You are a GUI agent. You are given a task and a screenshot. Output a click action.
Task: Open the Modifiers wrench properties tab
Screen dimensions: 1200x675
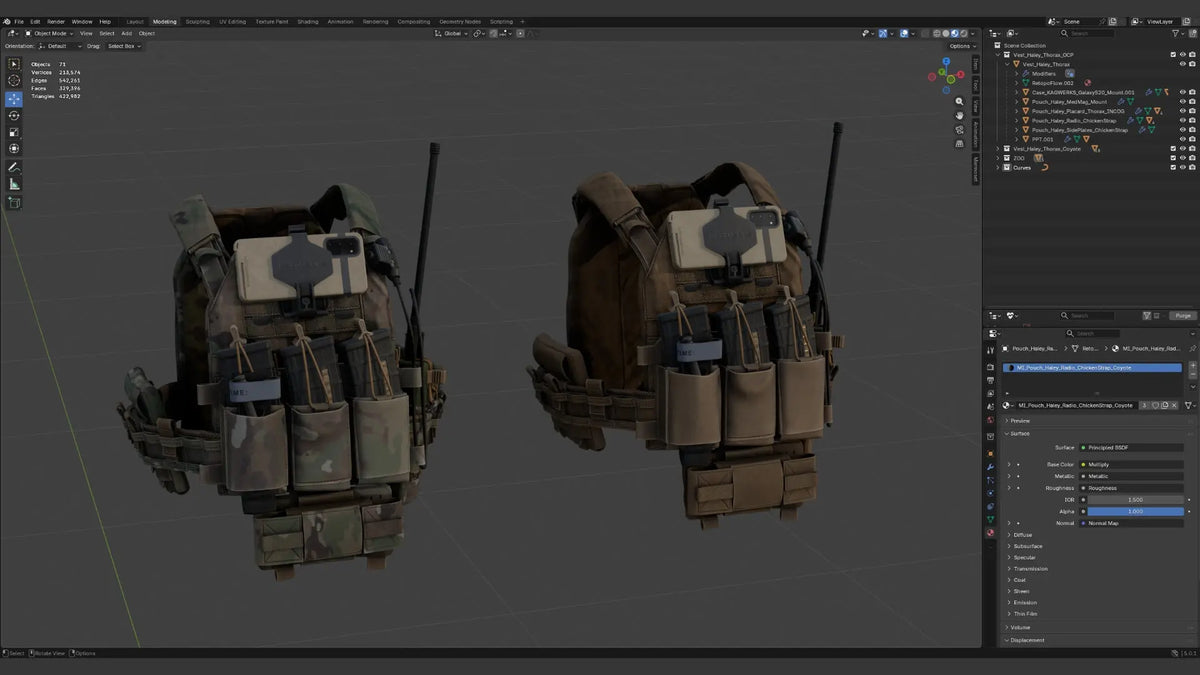[990, 467]
